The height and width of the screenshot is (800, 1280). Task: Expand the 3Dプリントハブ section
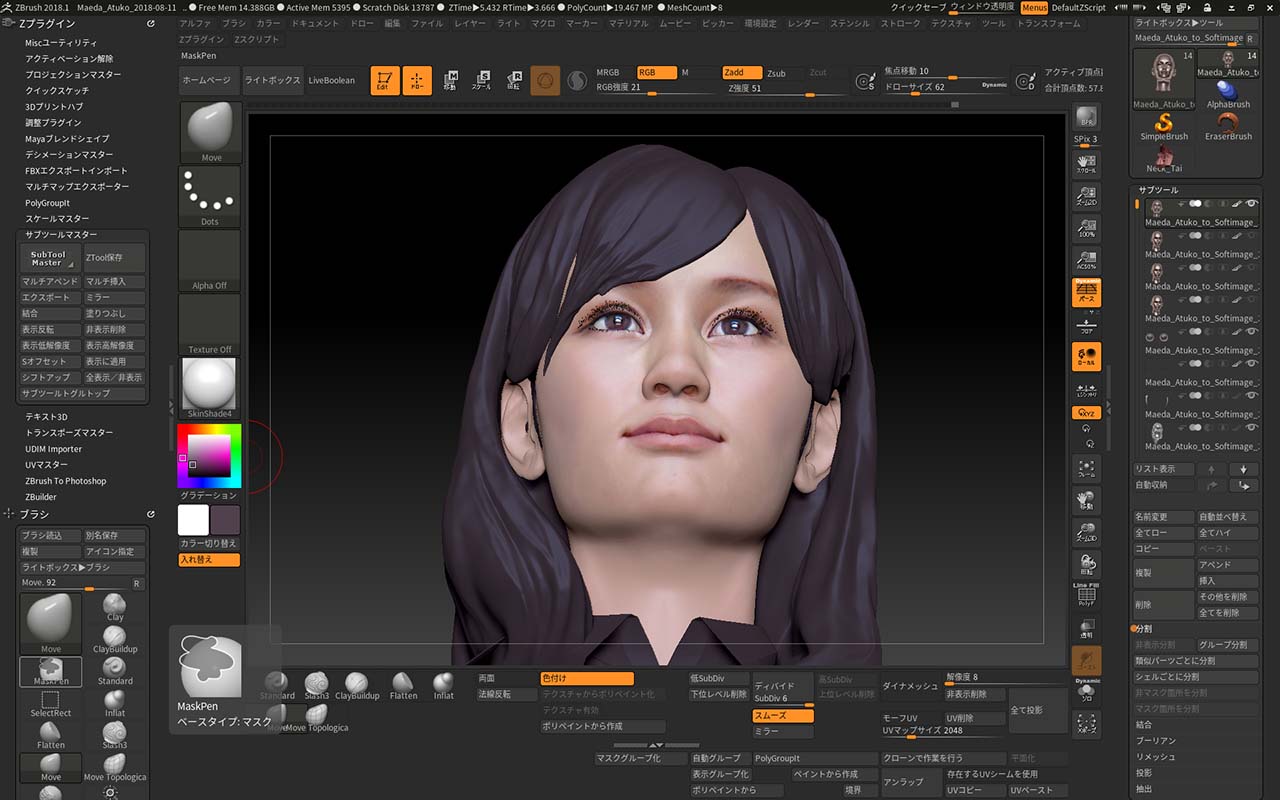click(54, 107)
